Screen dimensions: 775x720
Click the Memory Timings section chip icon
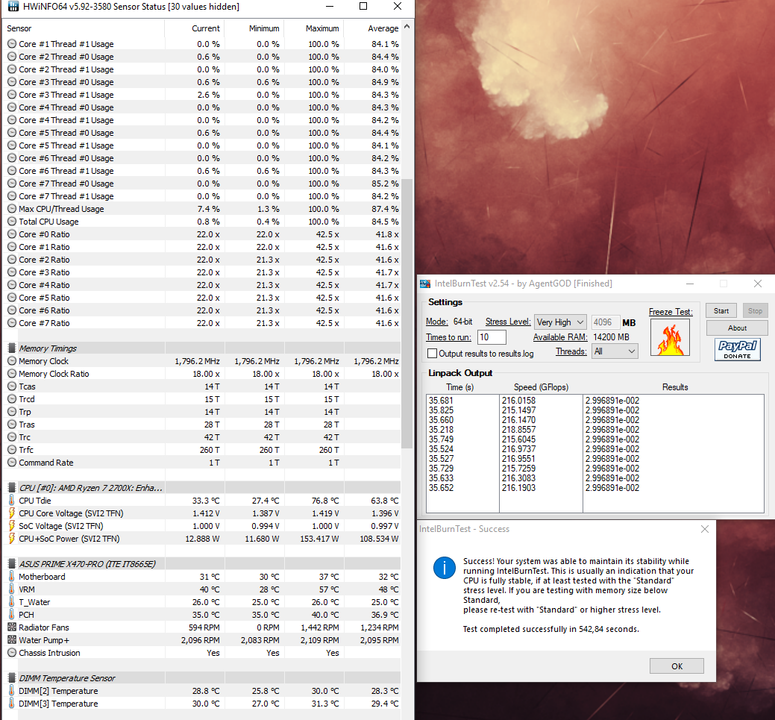12,348
